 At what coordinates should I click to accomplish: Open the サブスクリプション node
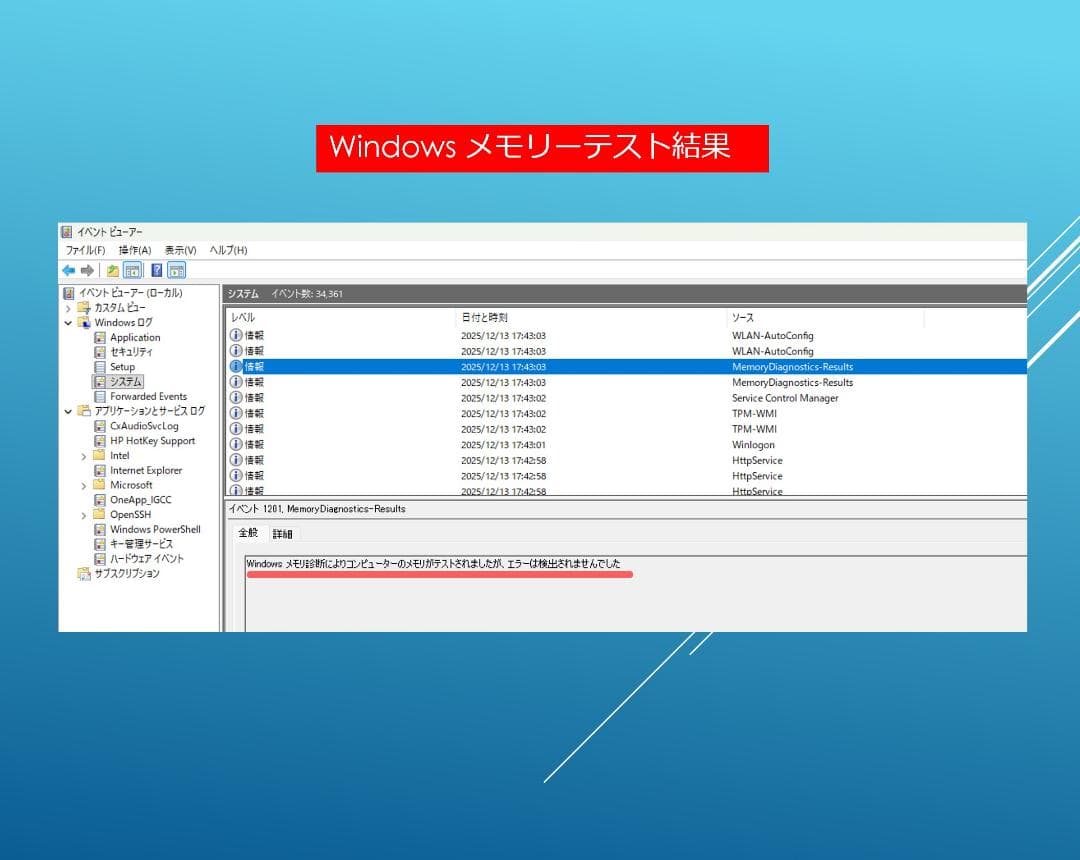tap(126, 574)
